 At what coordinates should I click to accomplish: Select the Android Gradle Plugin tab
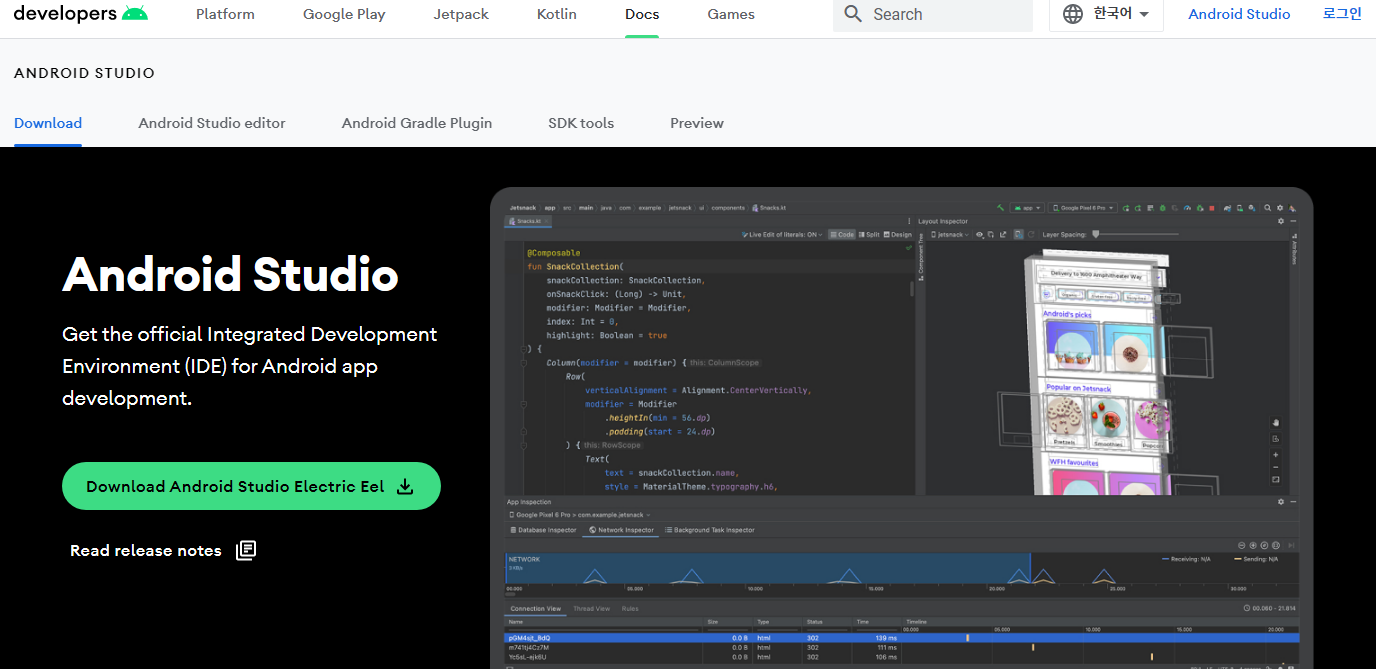pos(417,123)
